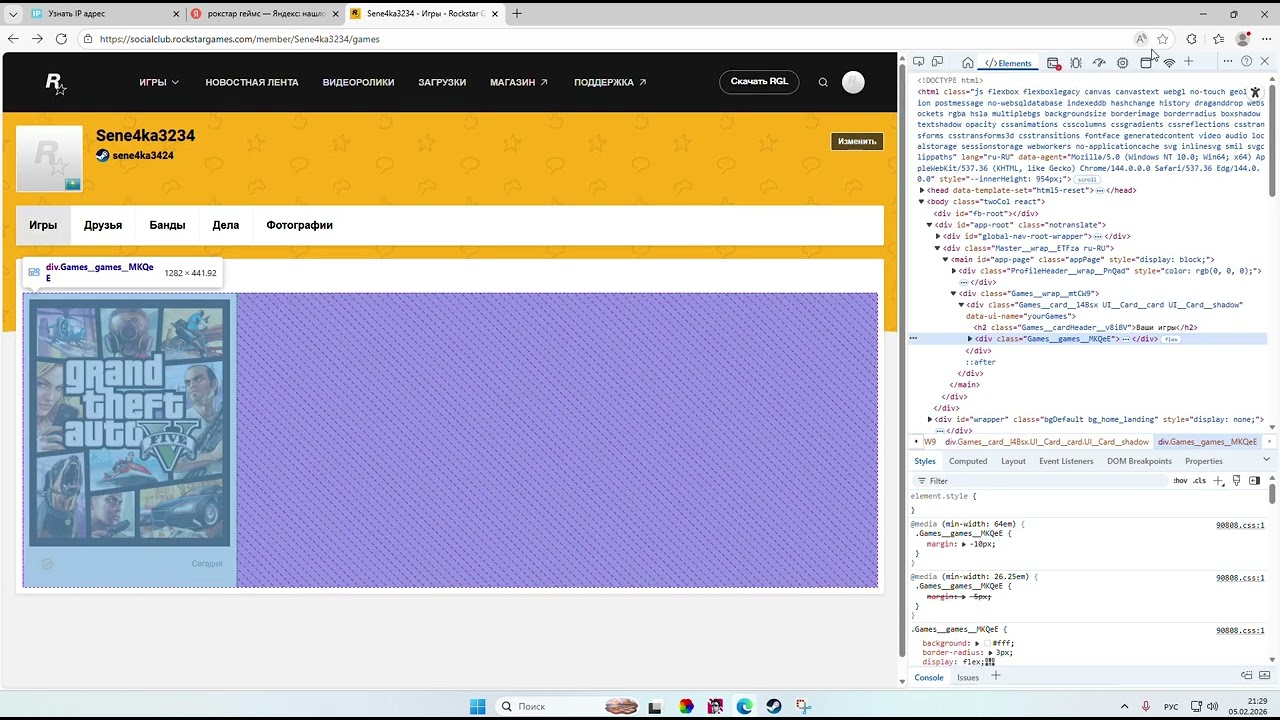The height and width of the screenshot is (720, 1280).
Task: Open the Issues drawer tab
Action: (x=967, y=677)
